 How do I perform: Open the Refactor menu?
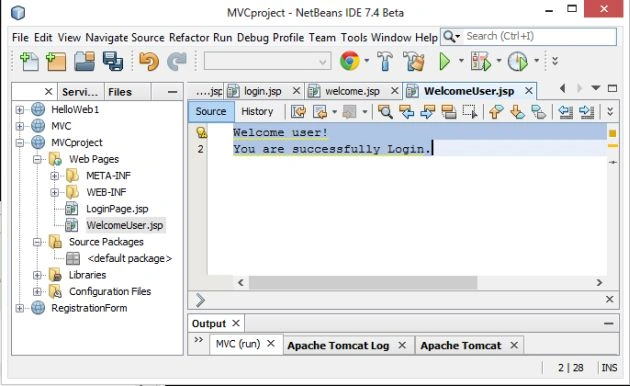click(x=189, y=37)
